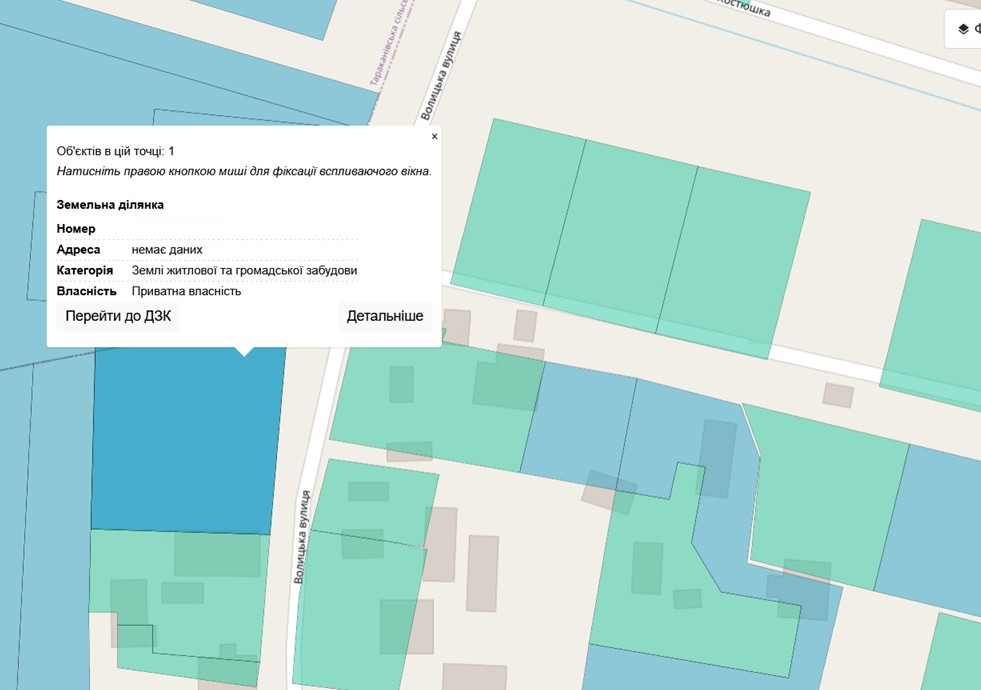
Task: Click the 'Ф' label on layers button
Action: click(x=977, y=29)
